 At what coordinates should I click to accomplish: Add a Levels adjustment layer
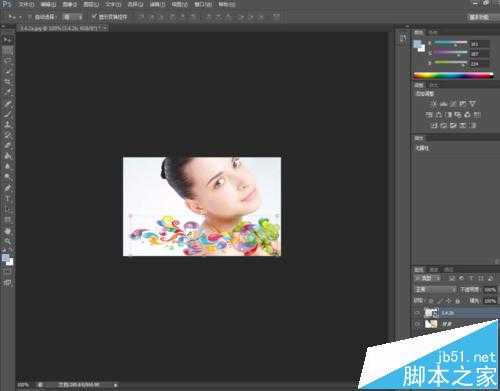[x=443, y=104]
